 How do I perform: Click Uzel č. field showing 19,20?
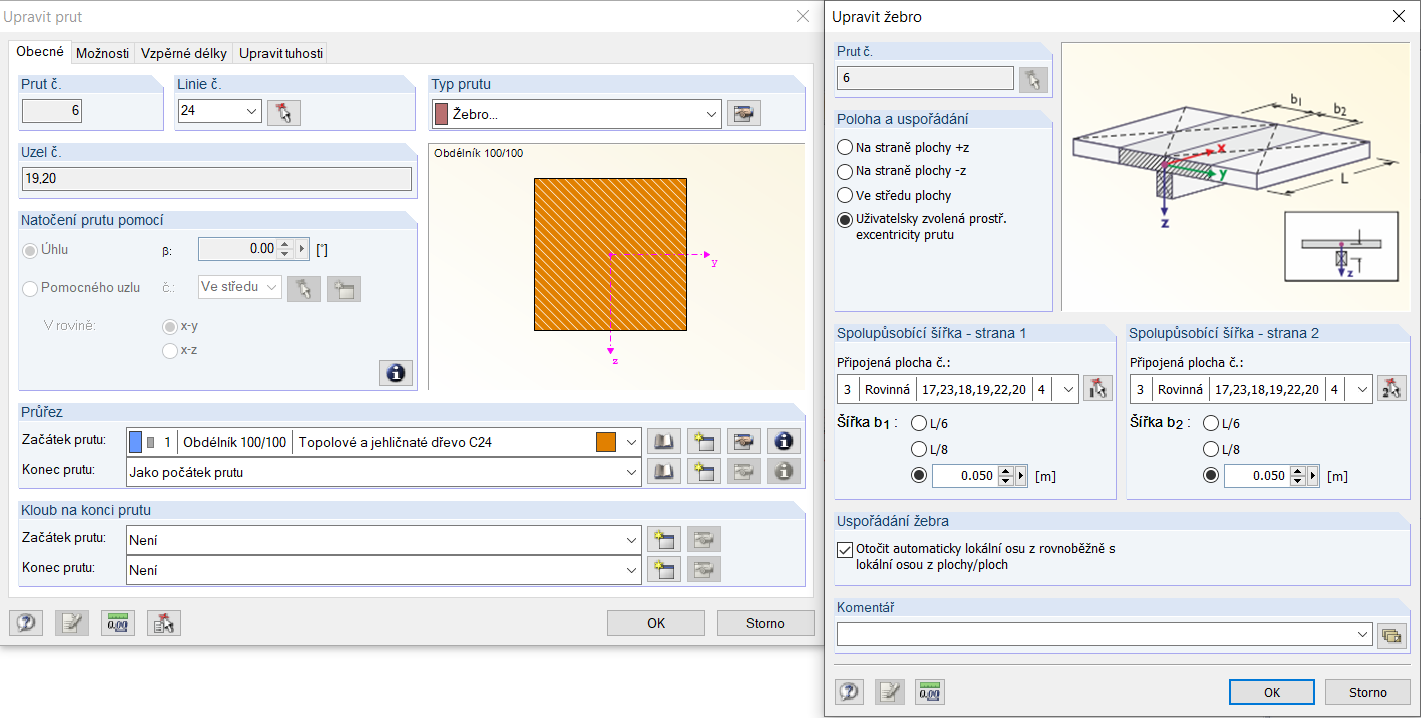[x=217, y=179]
